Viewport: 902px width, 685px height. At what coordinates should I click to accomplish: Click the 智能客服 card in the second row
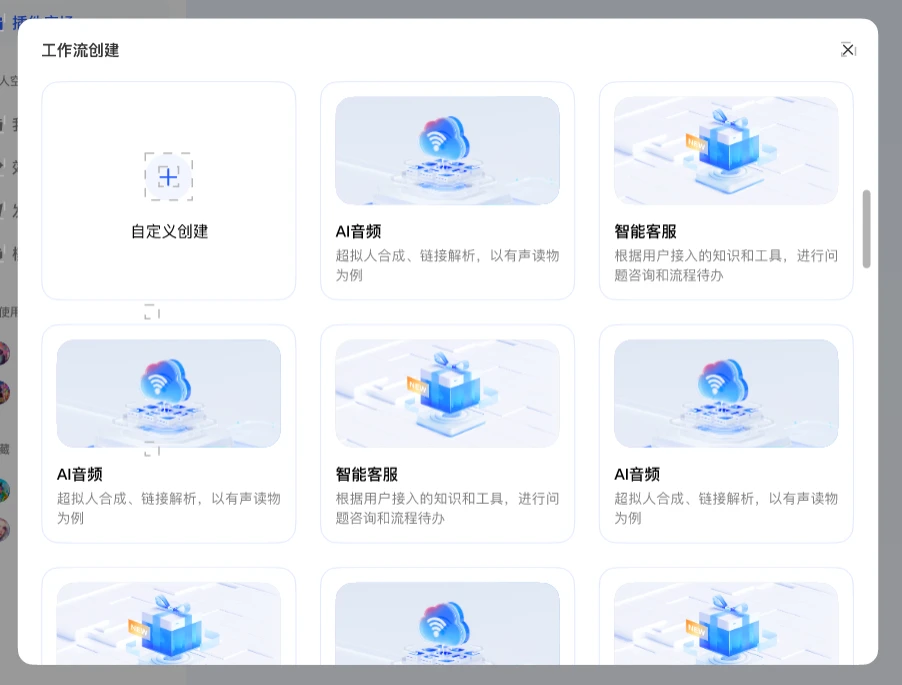[x=447, y=432]
